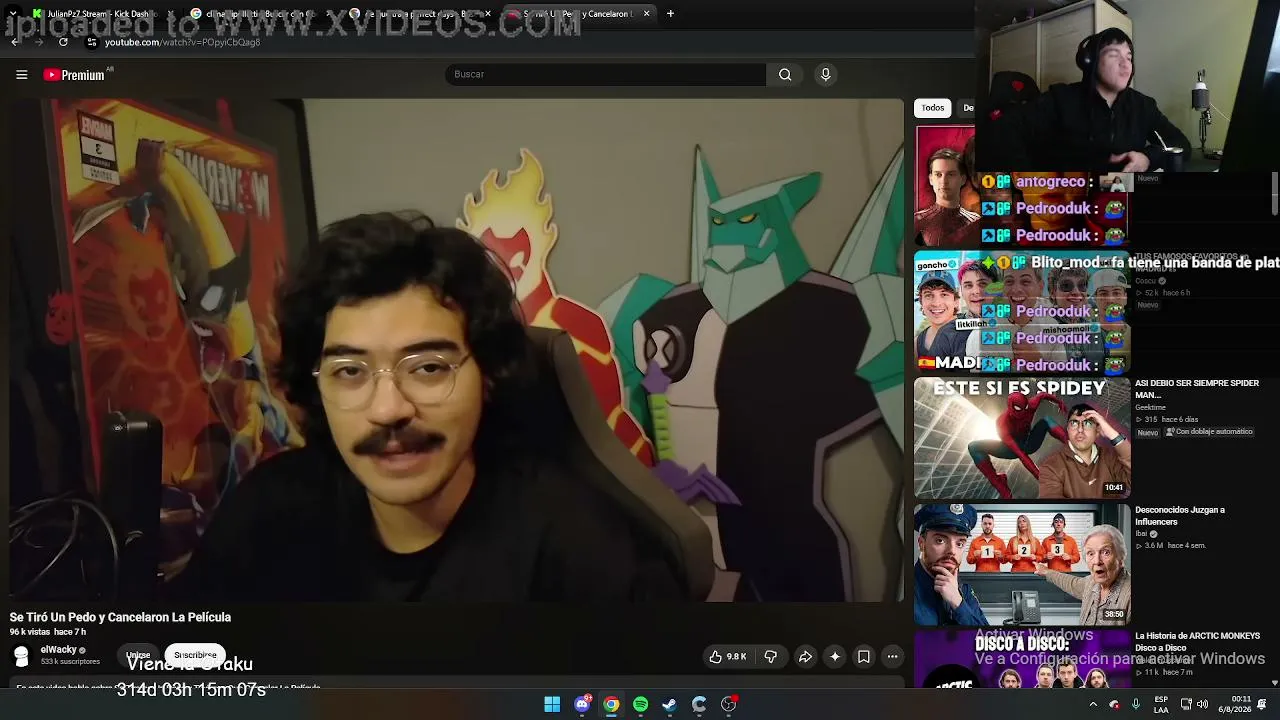Image resolution: width=1280 pixels, height=720 pixels.
Task: Open the ESTE SI ES SPIDEY thumbnail
Action: click(1022, 438)
